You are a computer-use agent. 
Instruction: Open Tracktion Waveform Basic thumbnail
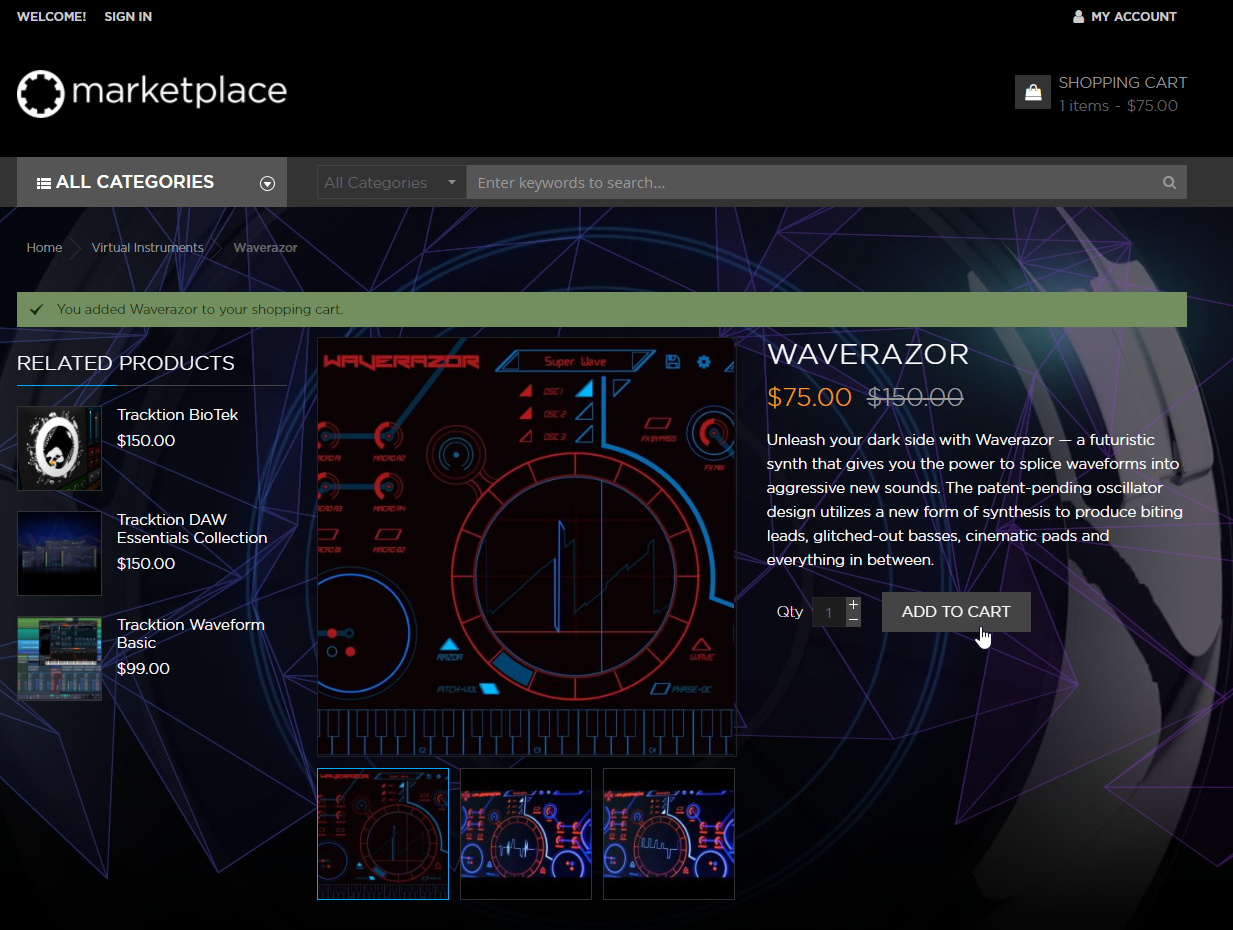[59, 658]
